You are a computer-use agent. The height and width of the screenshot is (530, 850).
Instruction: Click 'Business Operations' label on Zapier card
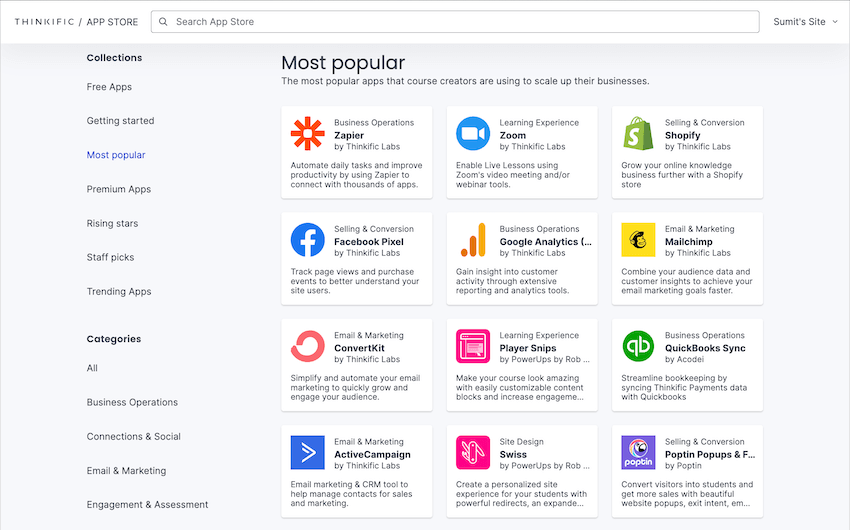point(374,122)
